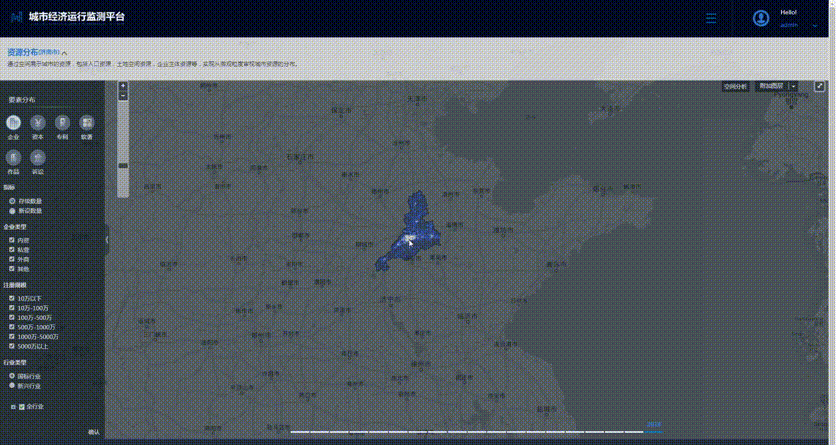Click the 添加图层 button
The height and width of the screenshot is (445, 836).
771,86
